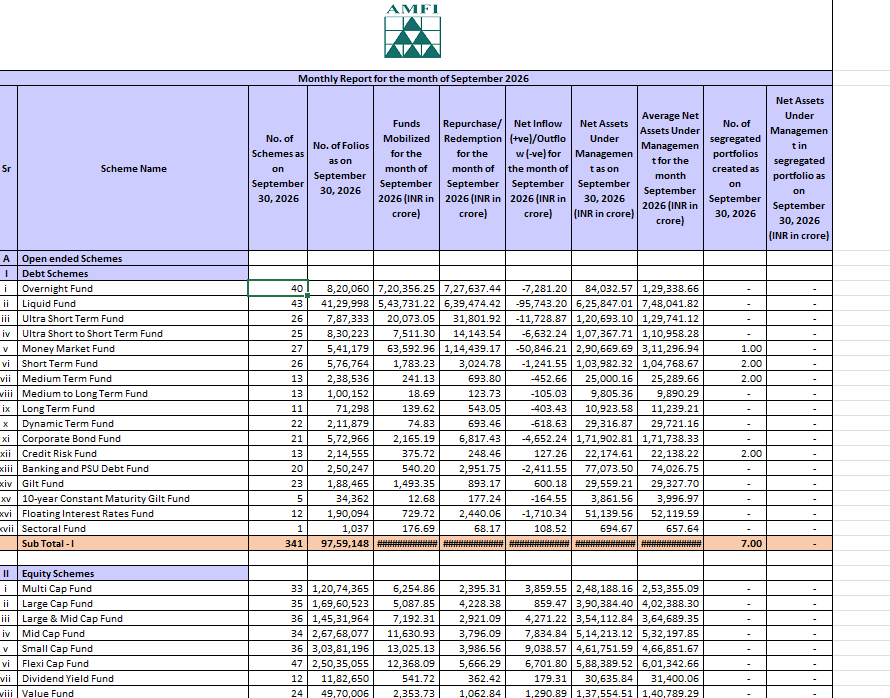The height and width of the screenshot is (698, 890).
Task: Select the 'Debt Schemes' section cell
Action: pyautogui.click(x=133, y=274)
